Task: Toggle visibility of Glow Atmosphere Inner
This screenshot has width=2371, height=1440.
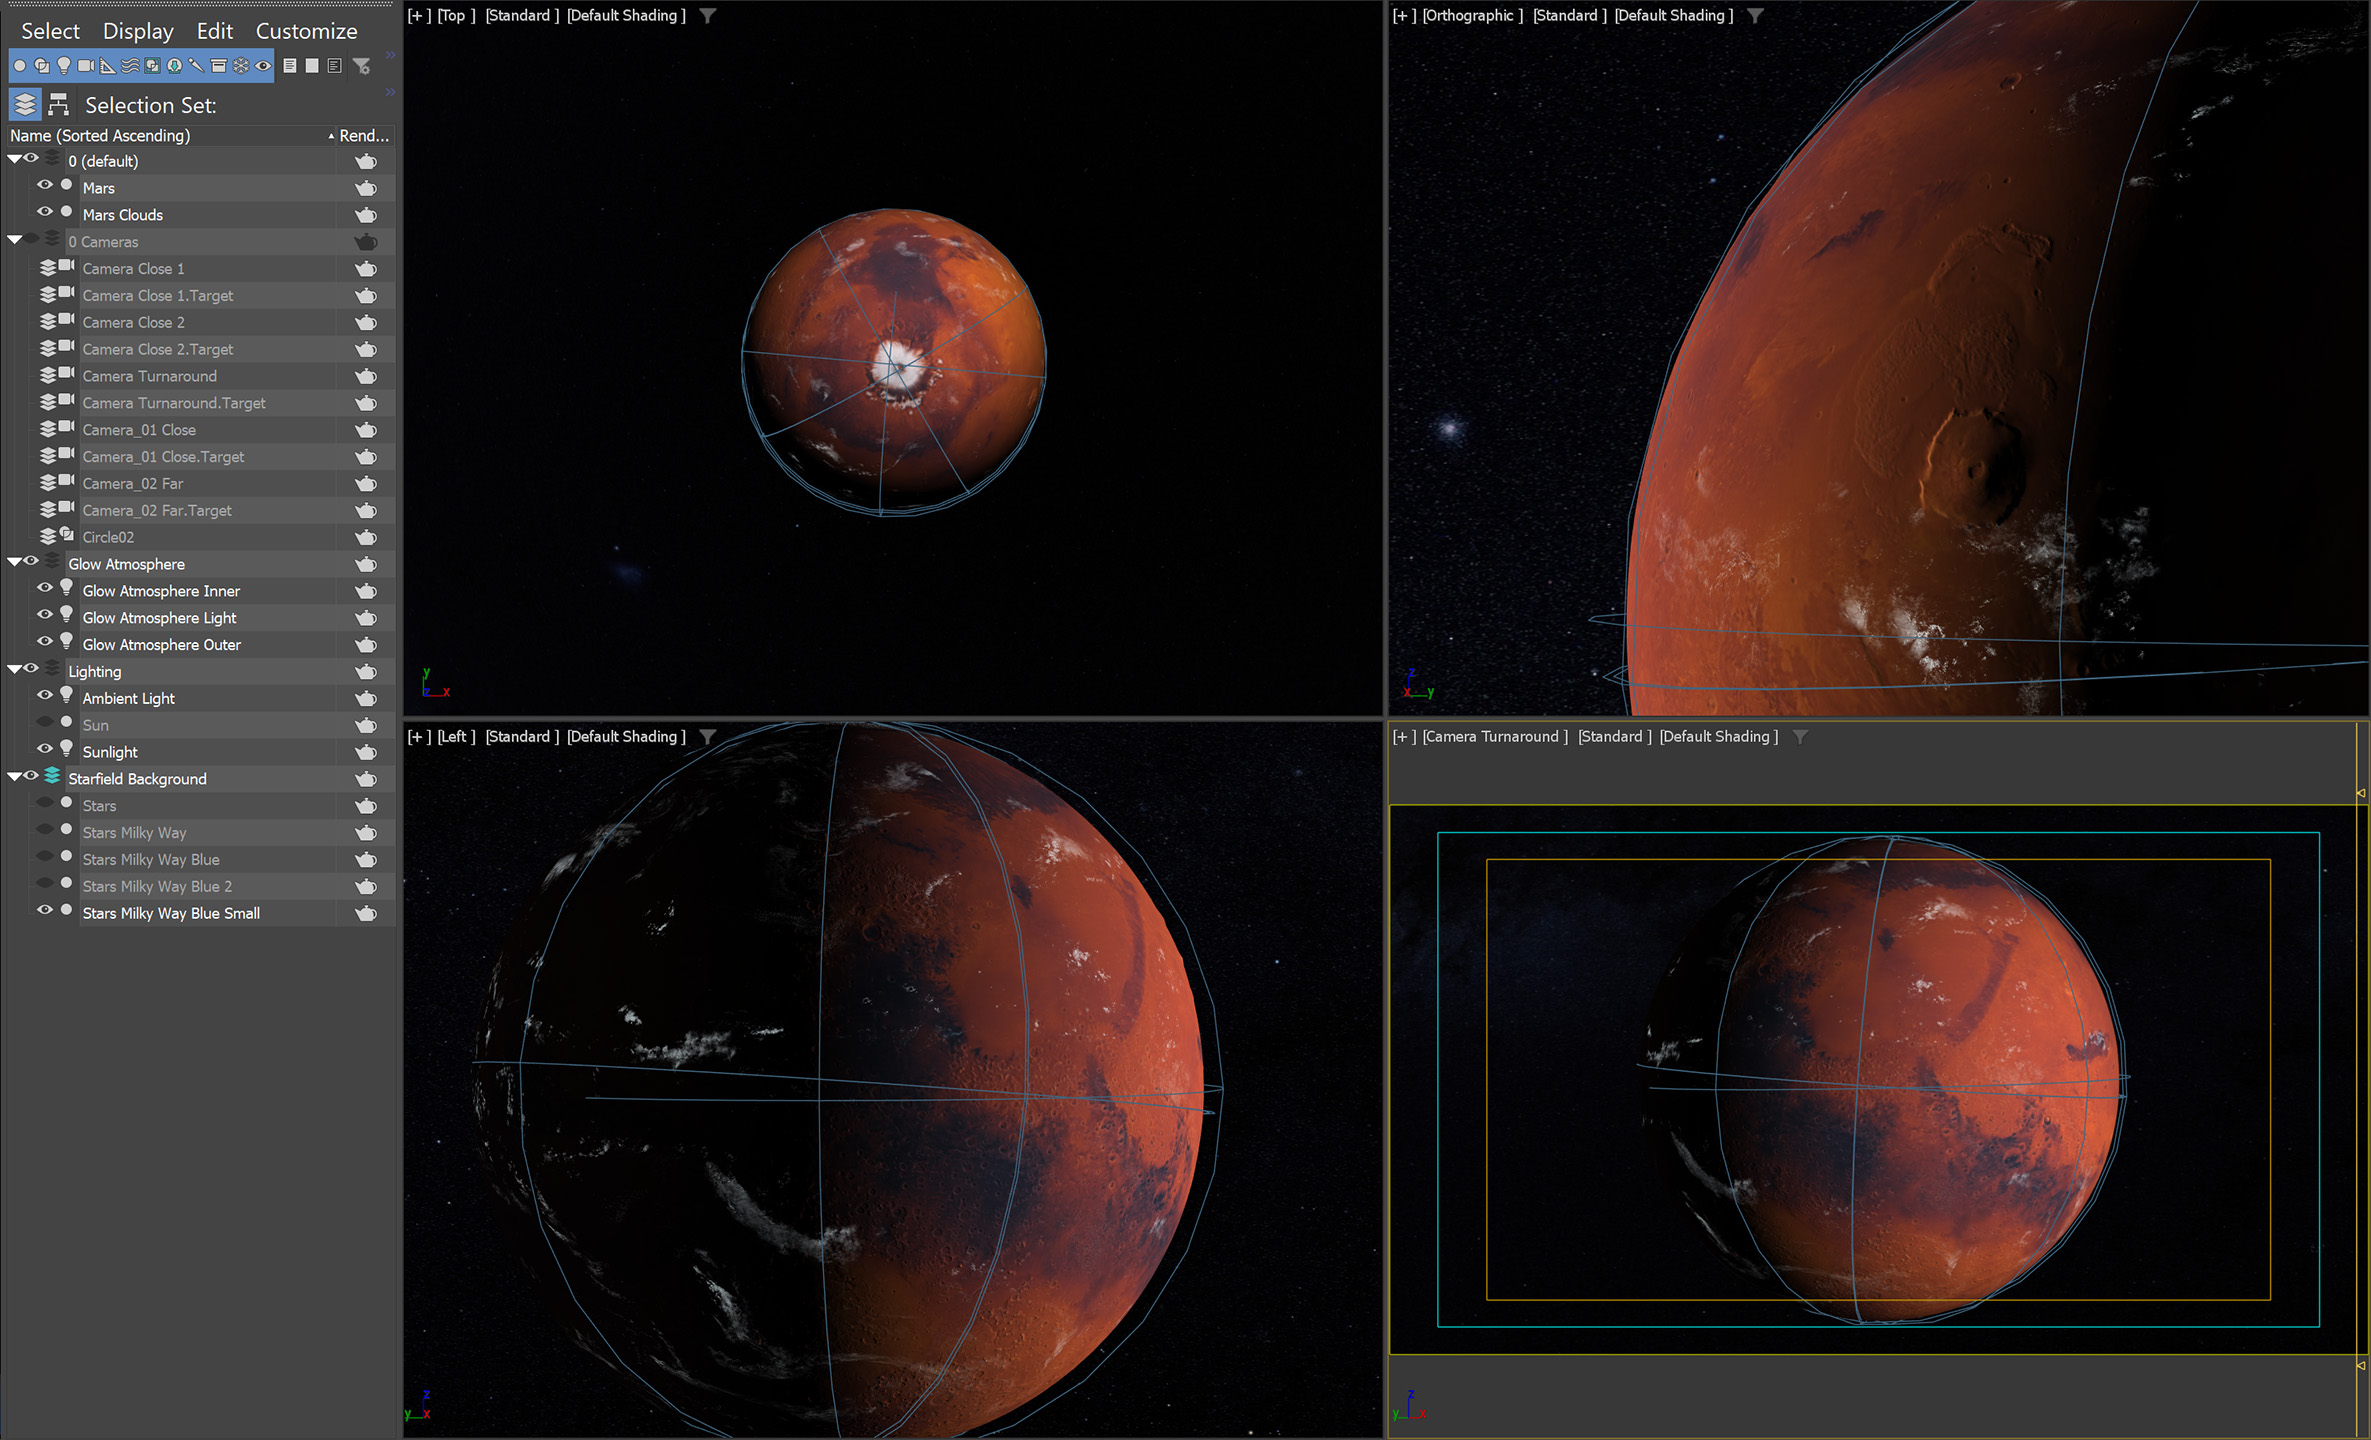Action: coord(44,589)
